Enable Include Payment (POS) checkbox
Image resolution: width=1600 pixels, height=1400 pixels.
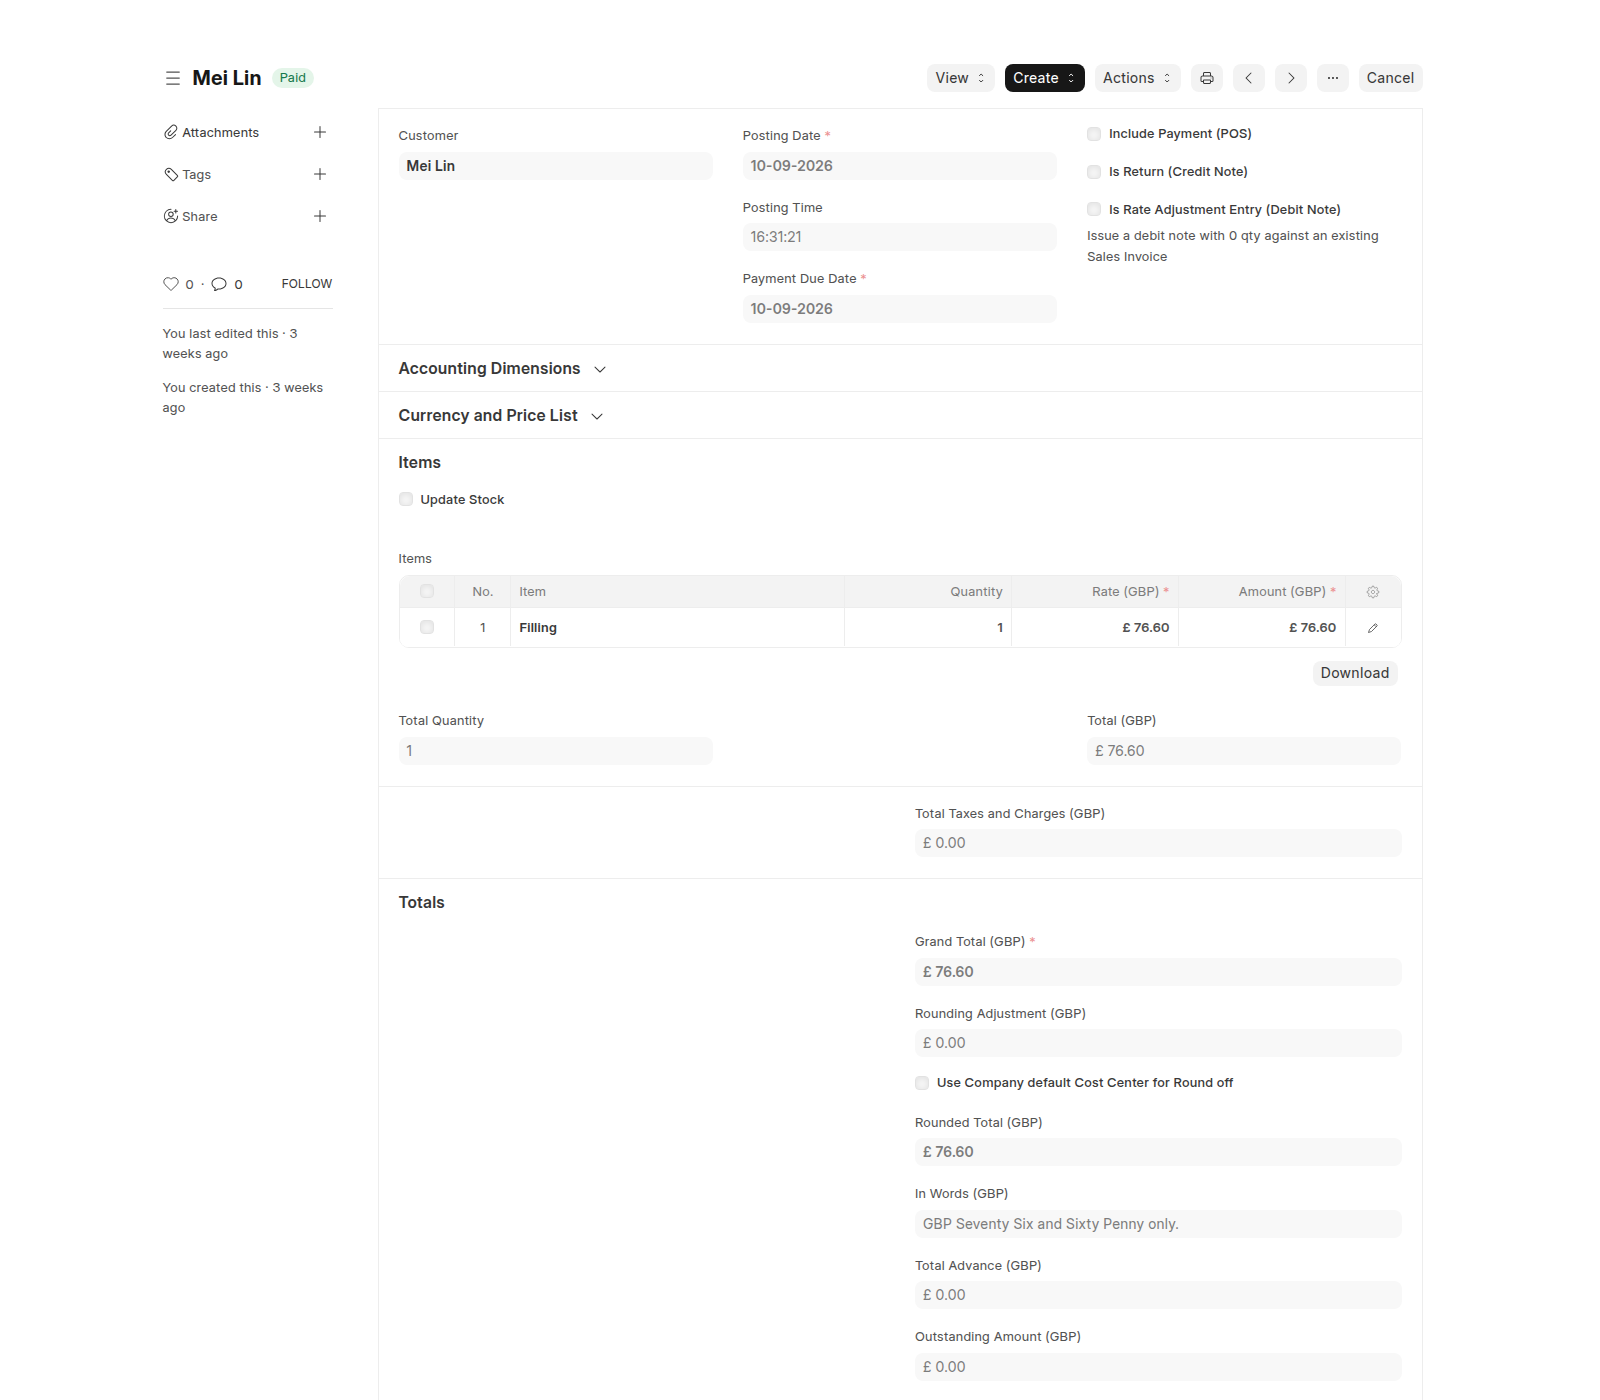1094,134
